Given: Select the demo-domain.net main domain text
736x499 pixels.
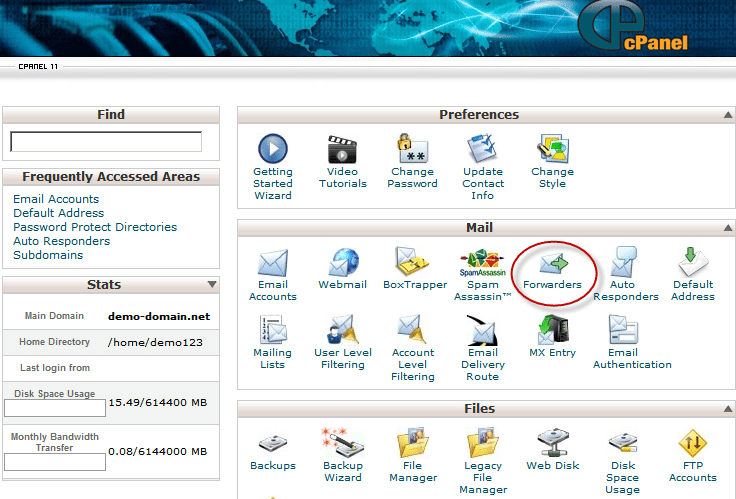Looking at the screenshot, I should pyautogui.click(x=159, y=316).
